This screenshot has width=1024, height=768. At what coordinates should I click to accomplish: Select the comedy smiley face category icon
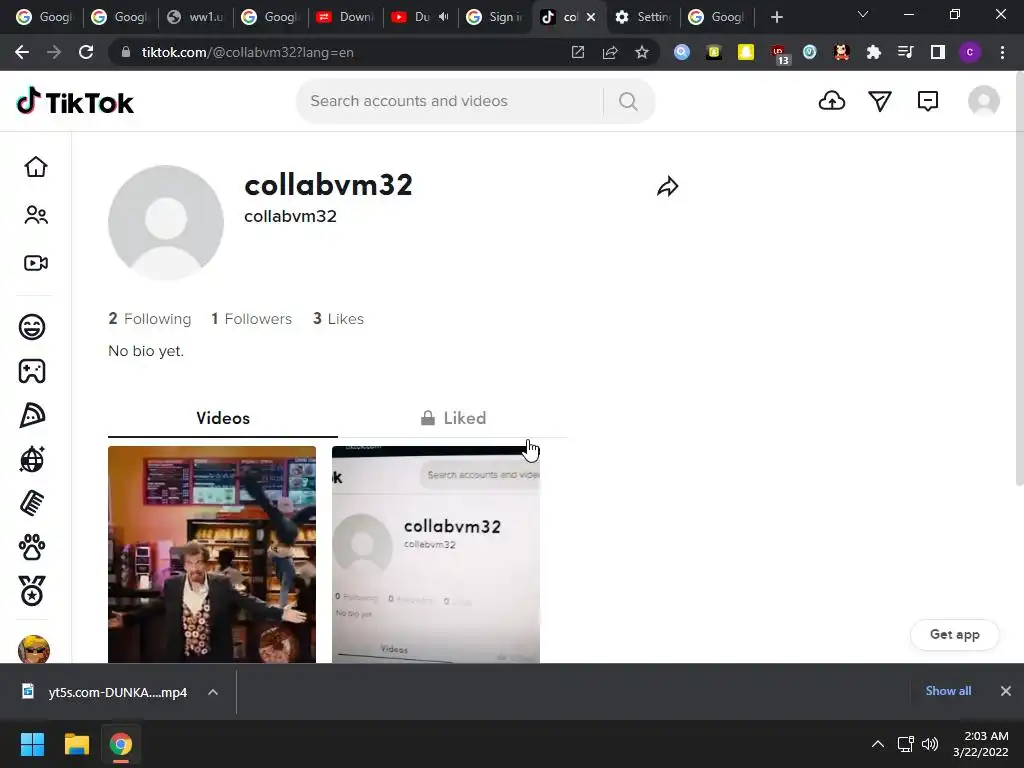[32, 327]
